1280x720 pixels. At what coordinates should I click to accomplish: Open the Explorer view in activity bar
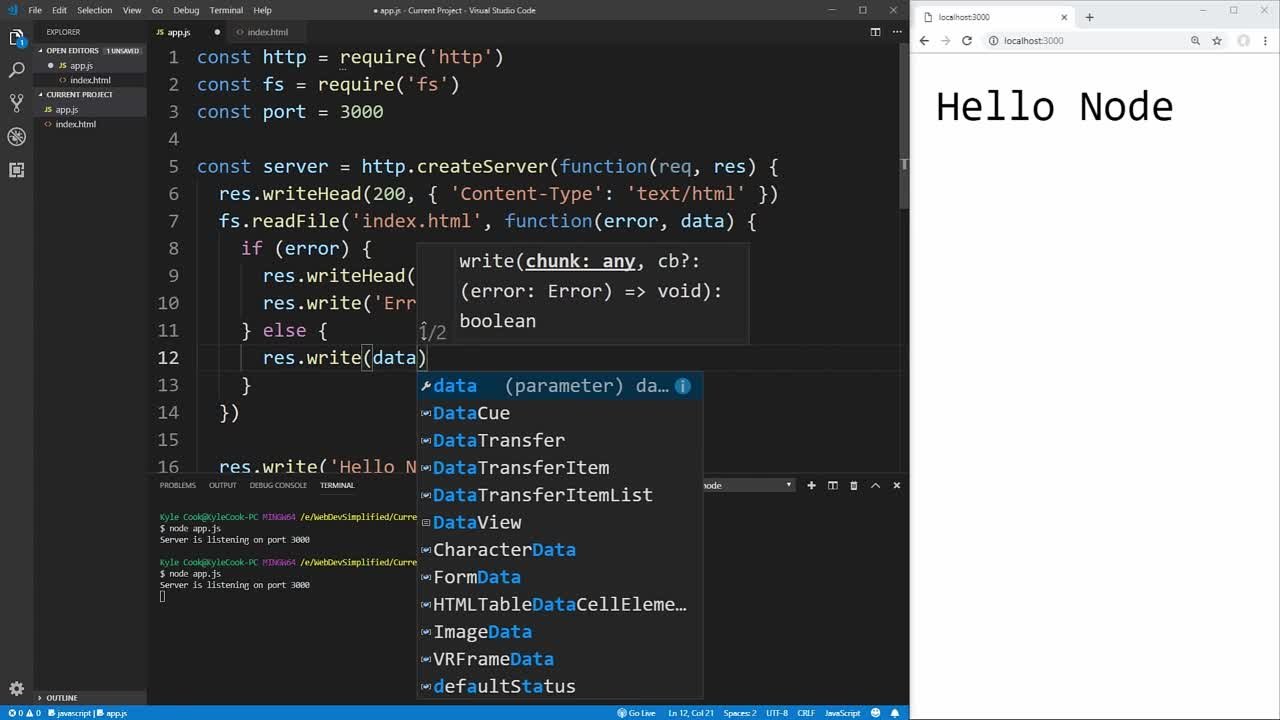pos(16,38)
